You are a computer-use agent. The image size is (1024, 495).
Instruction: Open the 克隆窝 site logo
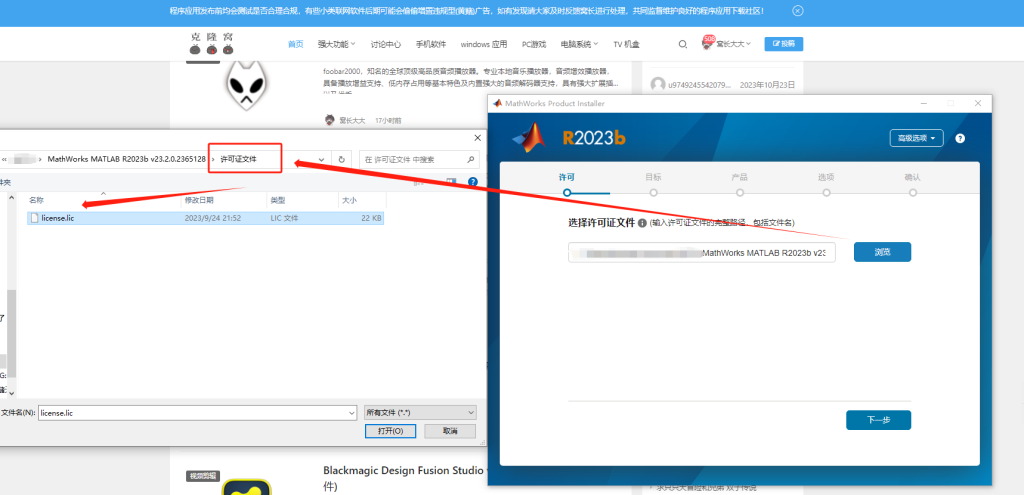211,44
